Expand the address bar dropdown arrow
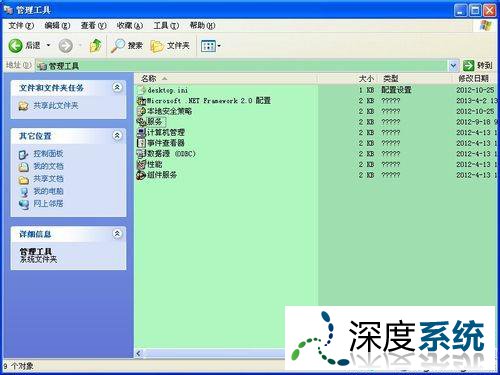Screen dimensions: 500x375 tap(453, 66)
